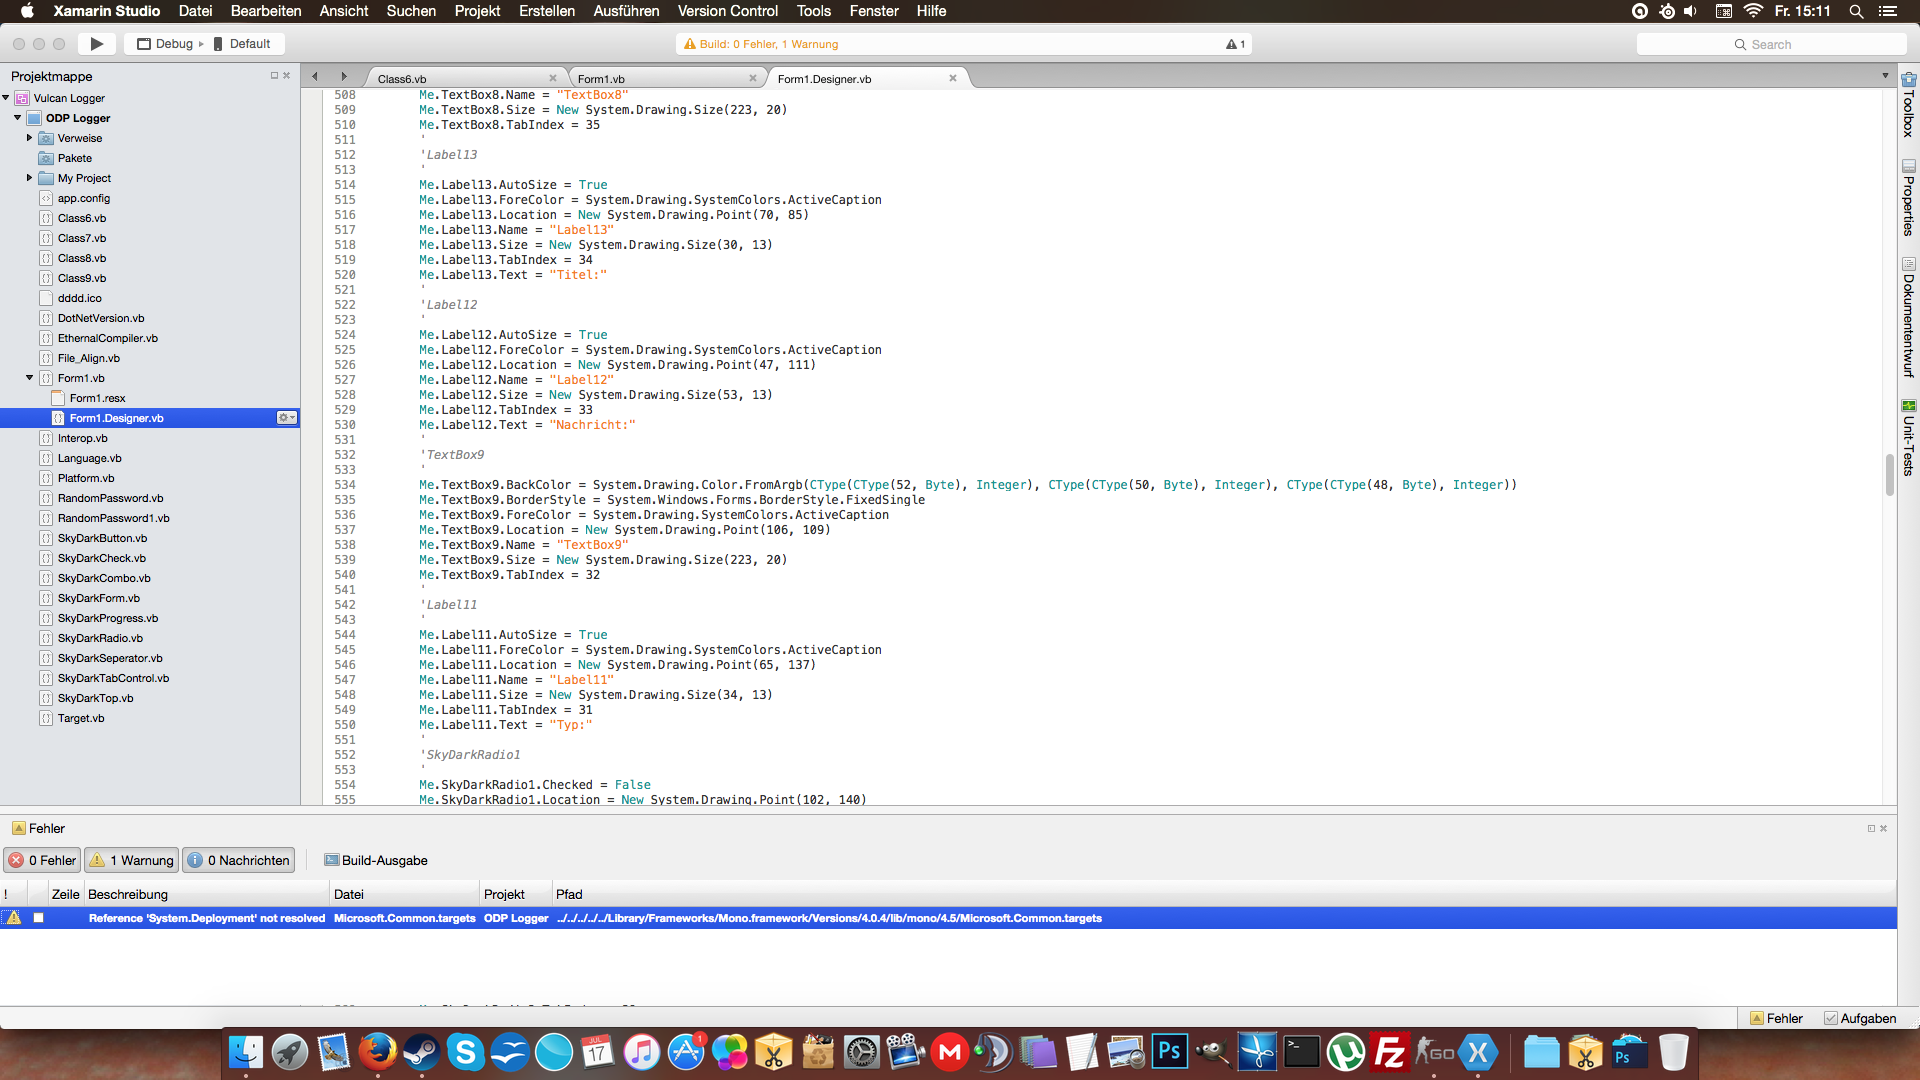1920x1080 pixels.
Task: Switch to the Class6.vb tab
Action: pyautogui.click(x=402, y=79)
